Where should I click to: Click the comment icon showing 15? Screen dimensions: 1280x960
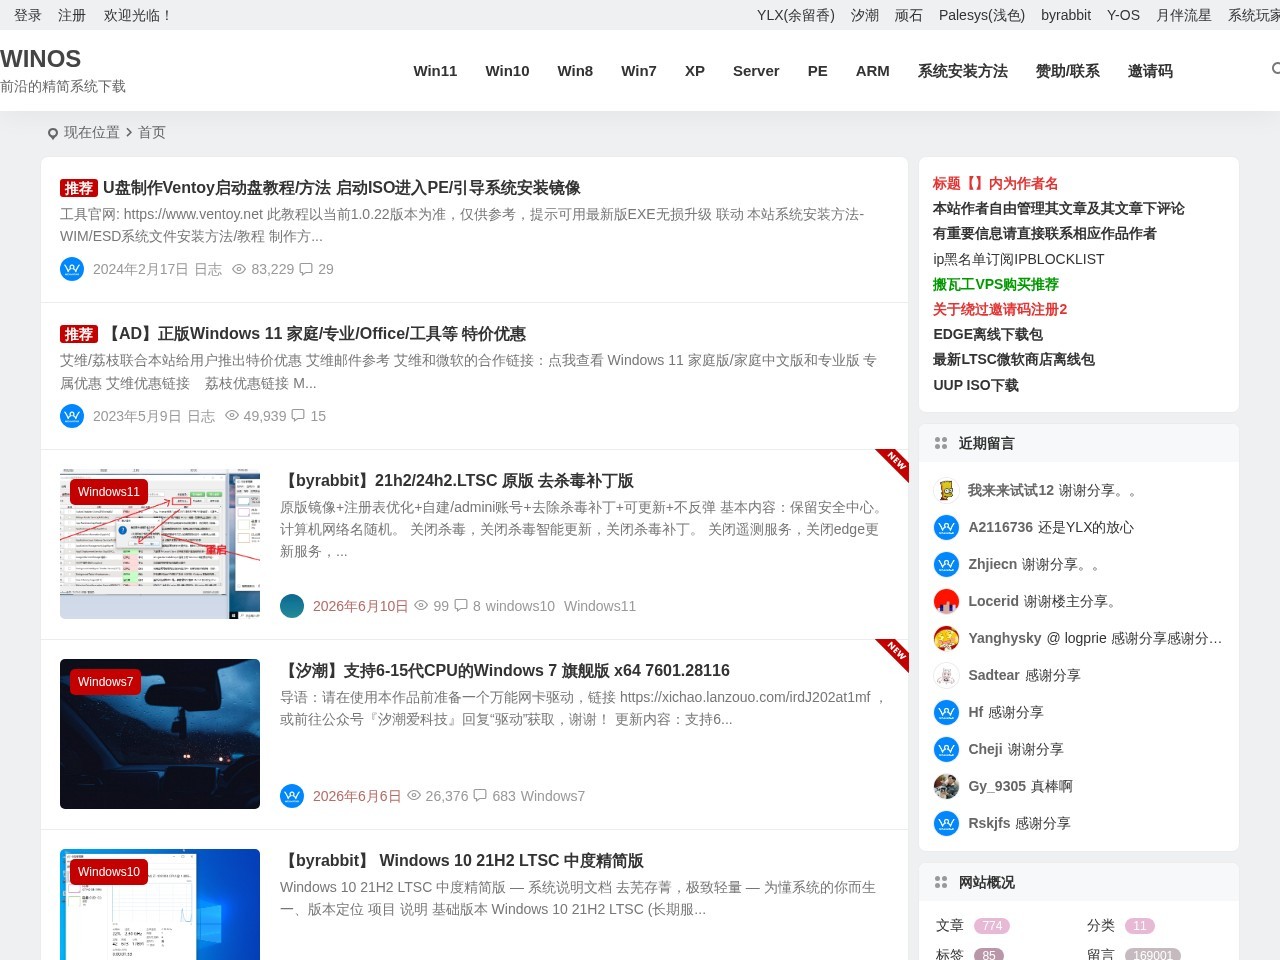[x=298, y=416]
